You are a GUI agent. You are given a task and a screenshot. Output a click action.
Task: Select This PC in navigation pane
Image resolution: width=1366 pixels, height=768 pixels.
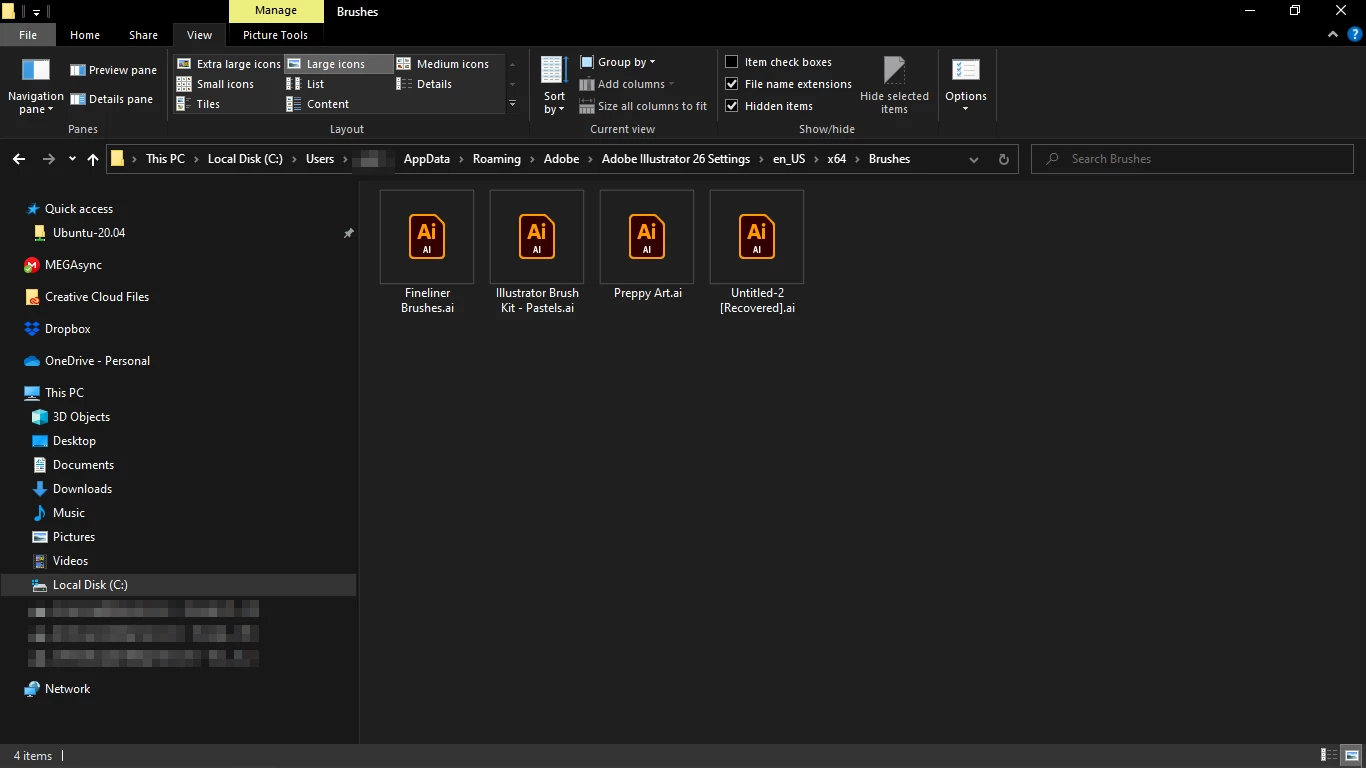64,393
